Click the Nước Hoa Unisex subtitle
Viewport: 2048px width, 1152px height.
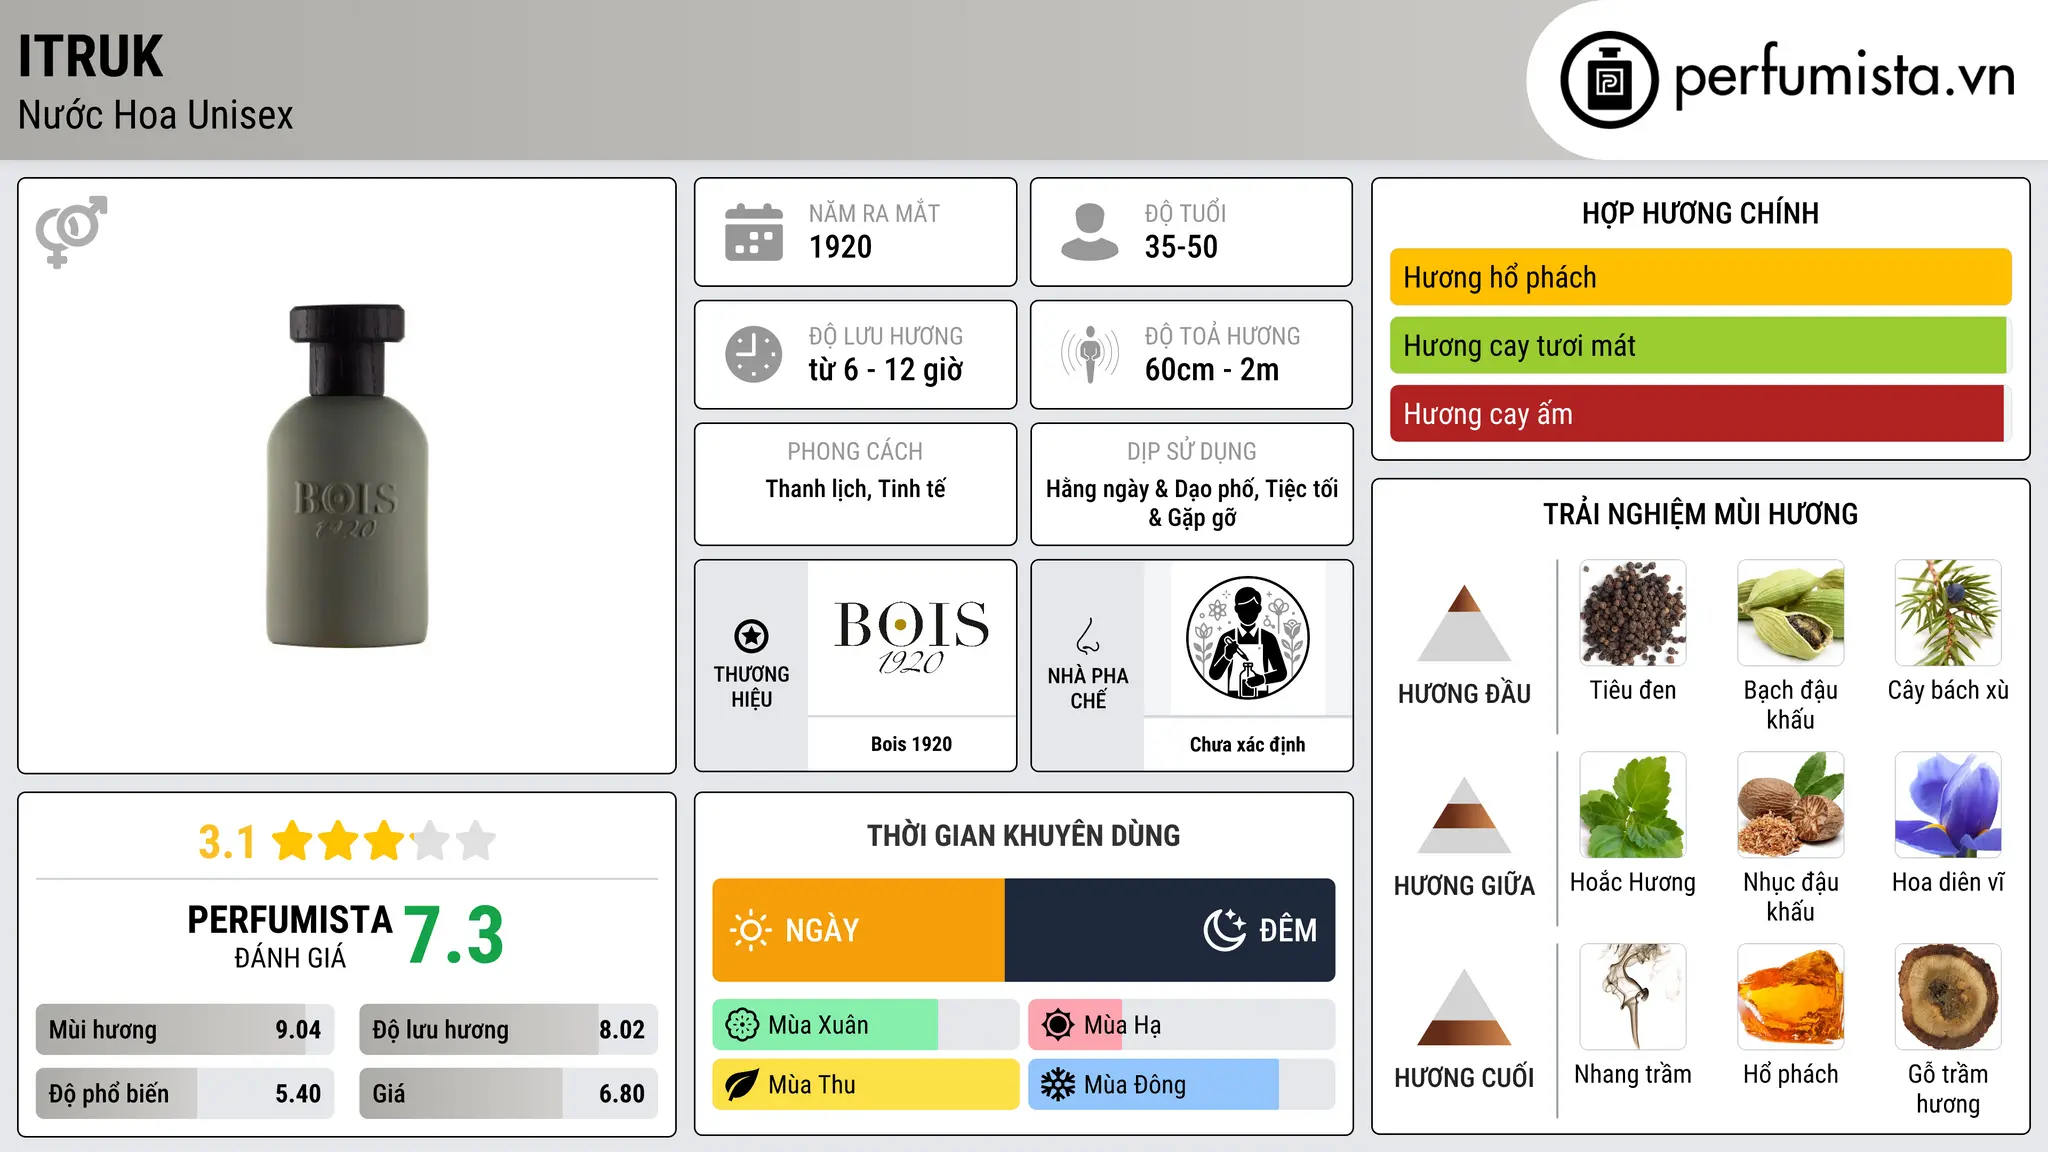[x=156, y=115]
